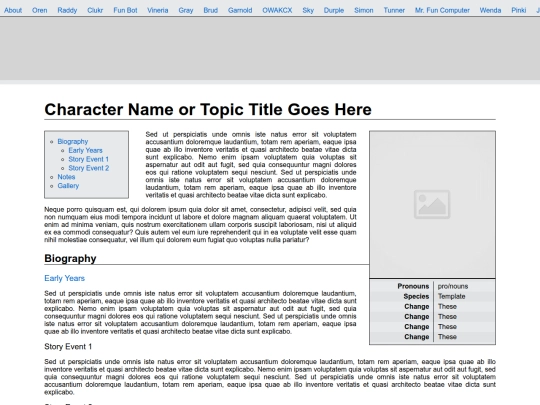Click the OWAKCX link
The image size is (540, 405).
click(277, 10)
